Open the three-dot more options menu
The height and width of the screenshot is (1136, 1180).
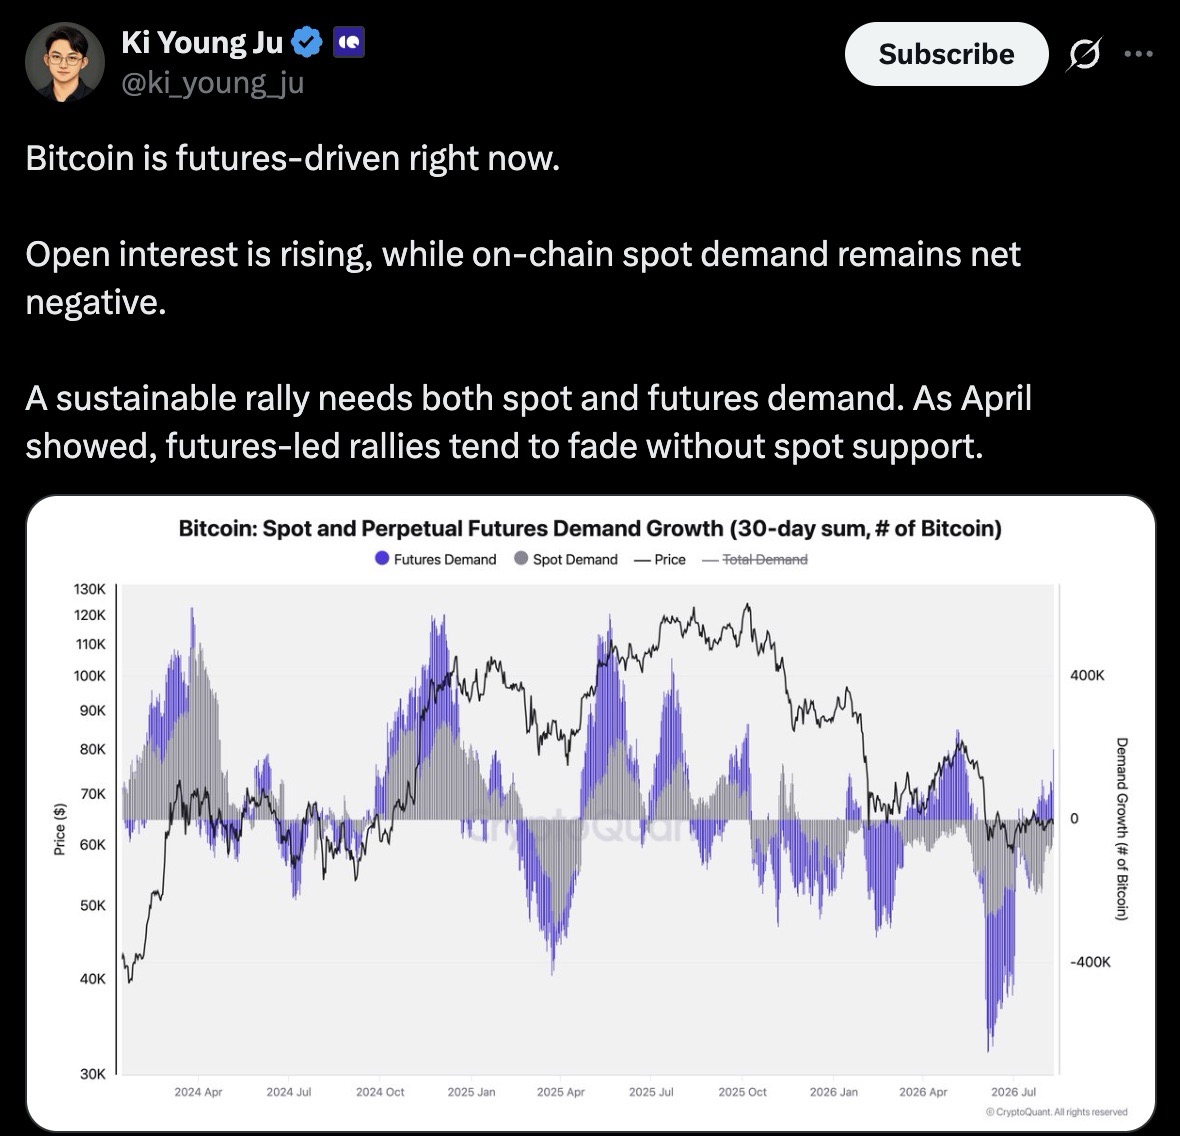pyautogui.click(x=1139, y=53)
